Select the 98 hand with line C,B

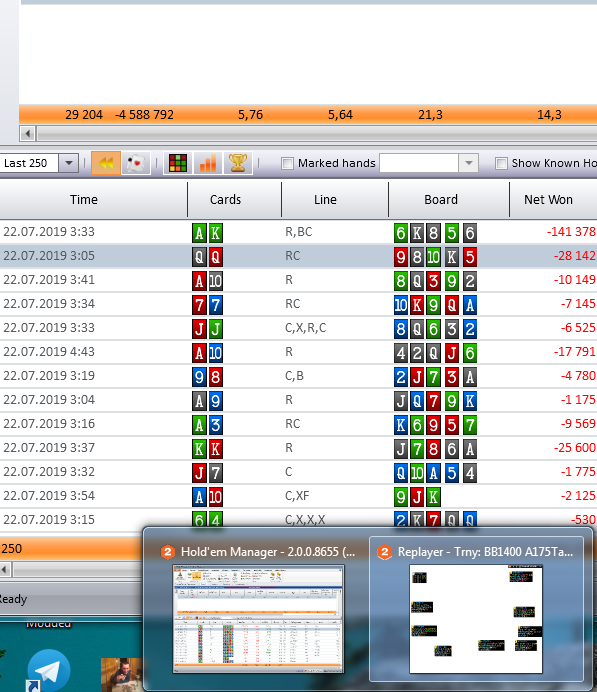[298, 376]
